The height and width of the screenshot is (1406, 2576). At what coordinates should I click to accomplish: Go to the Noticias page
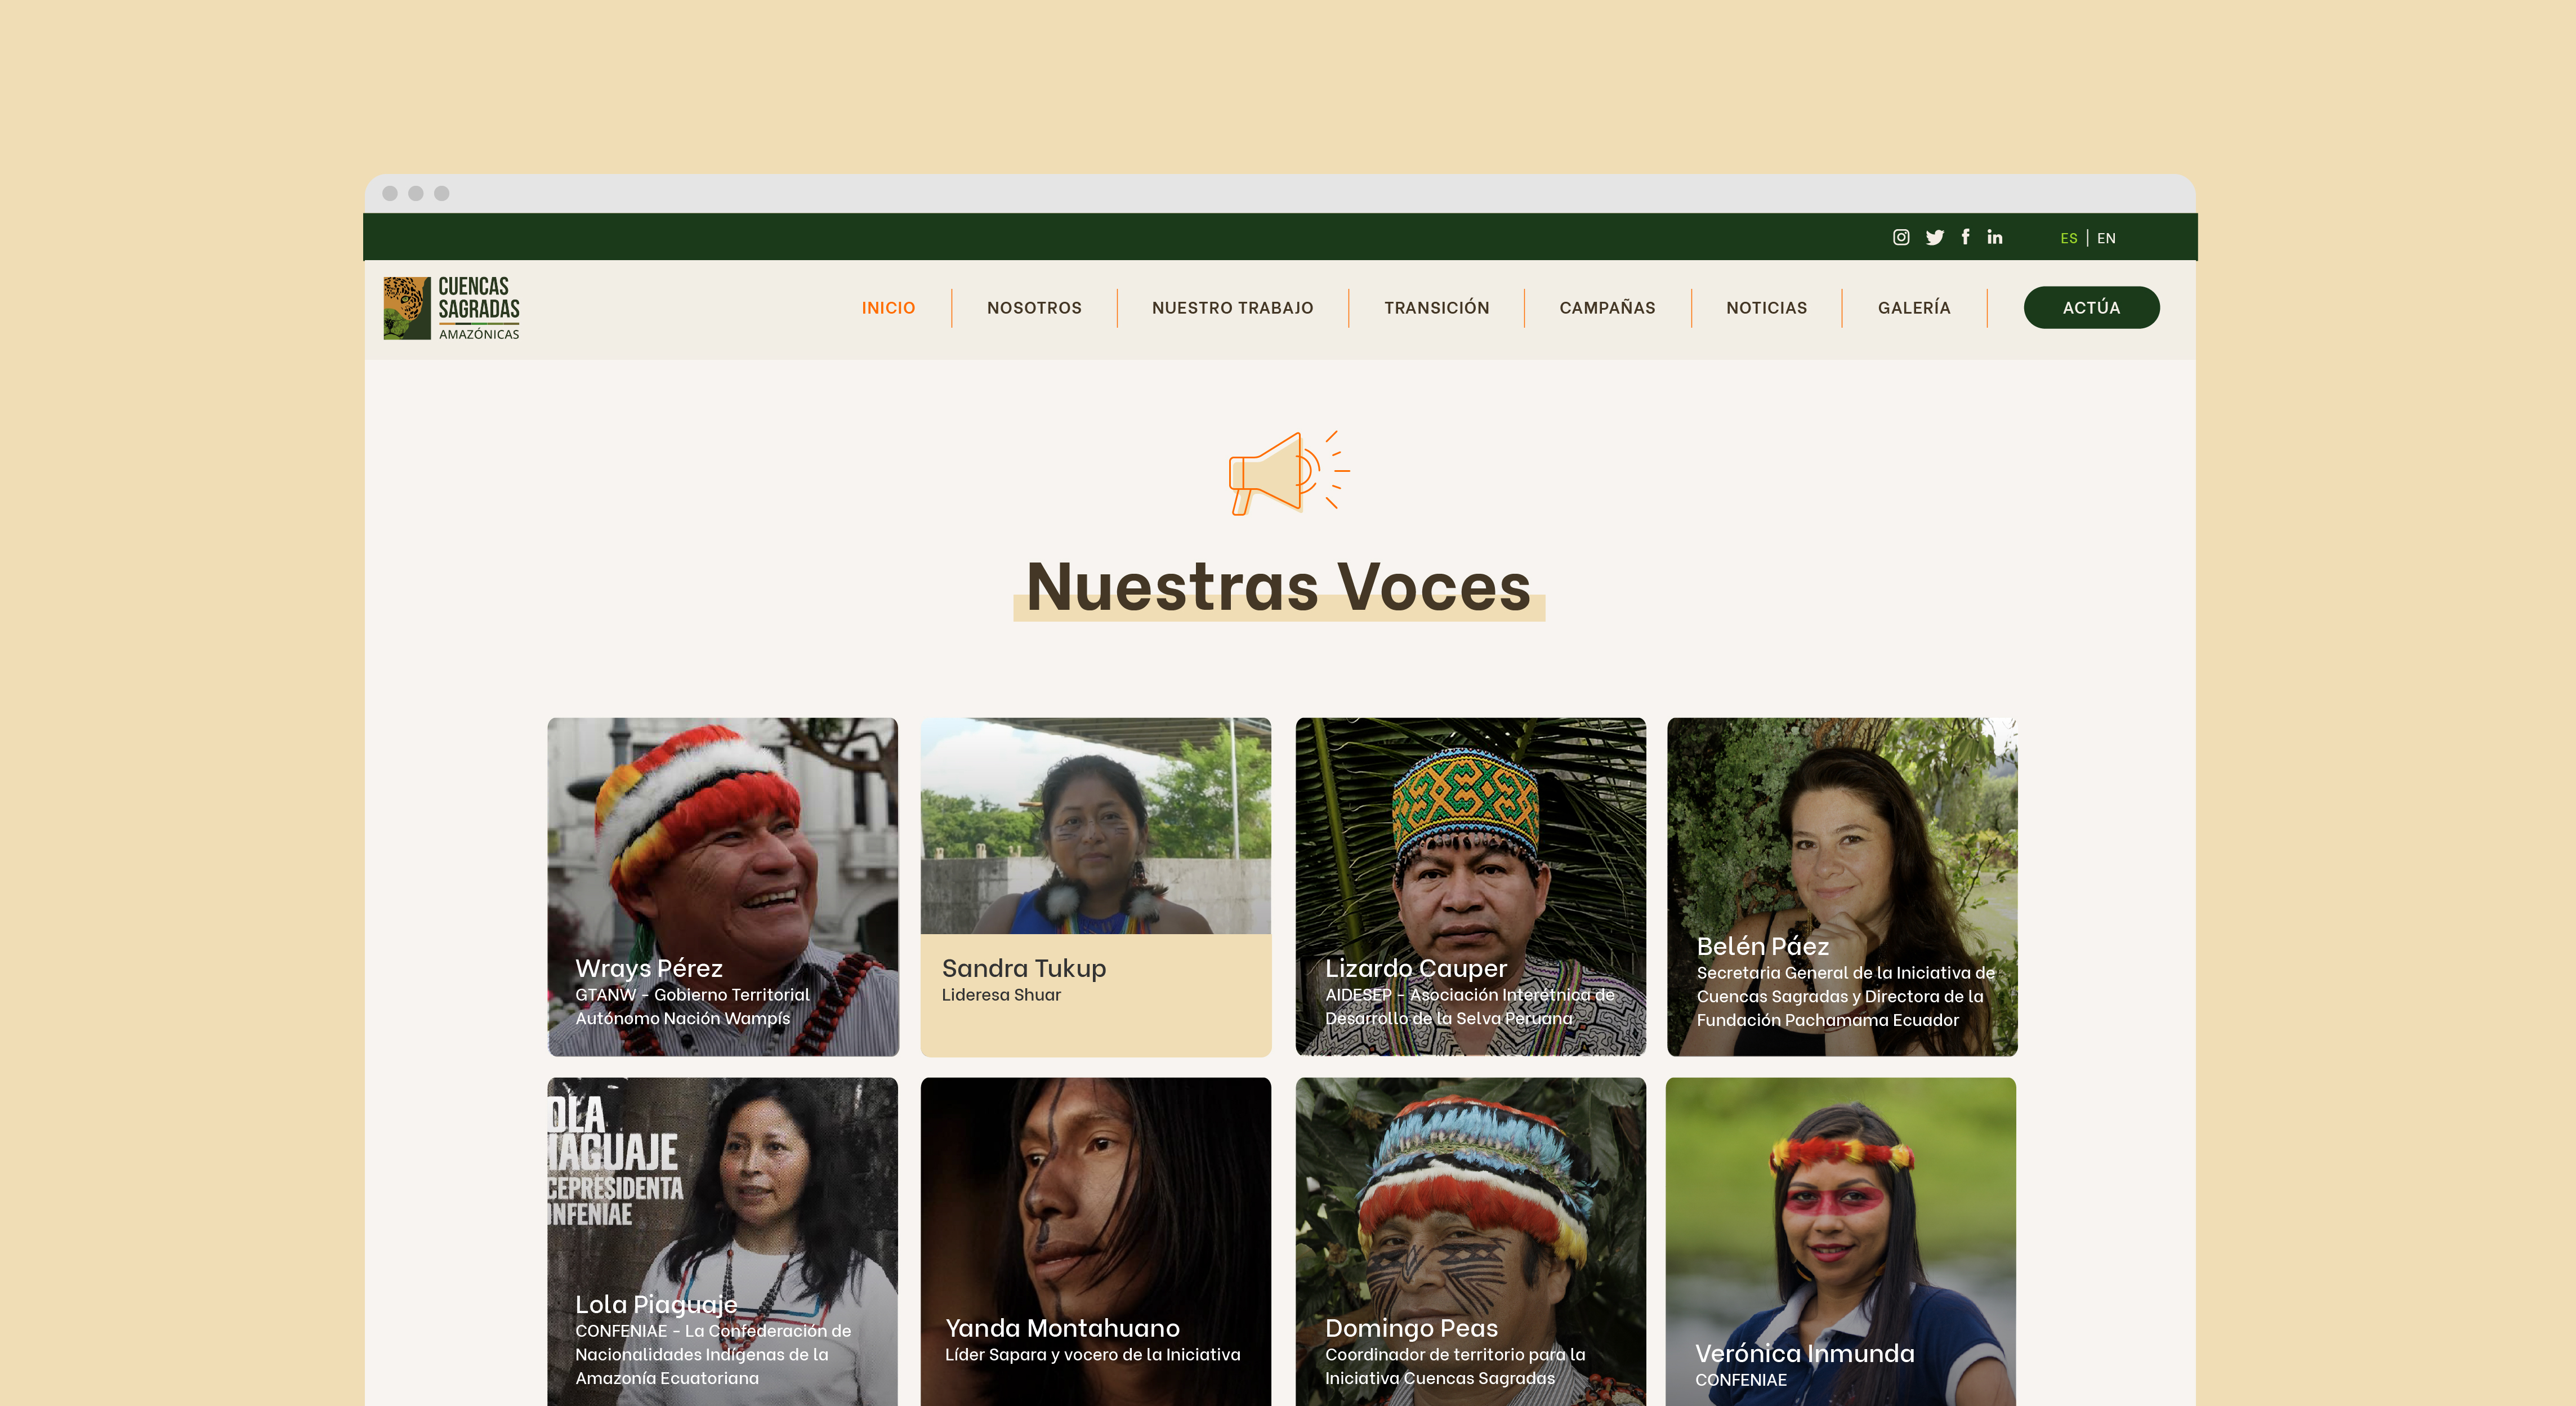pyautogui.click(x=1766, y=308)
